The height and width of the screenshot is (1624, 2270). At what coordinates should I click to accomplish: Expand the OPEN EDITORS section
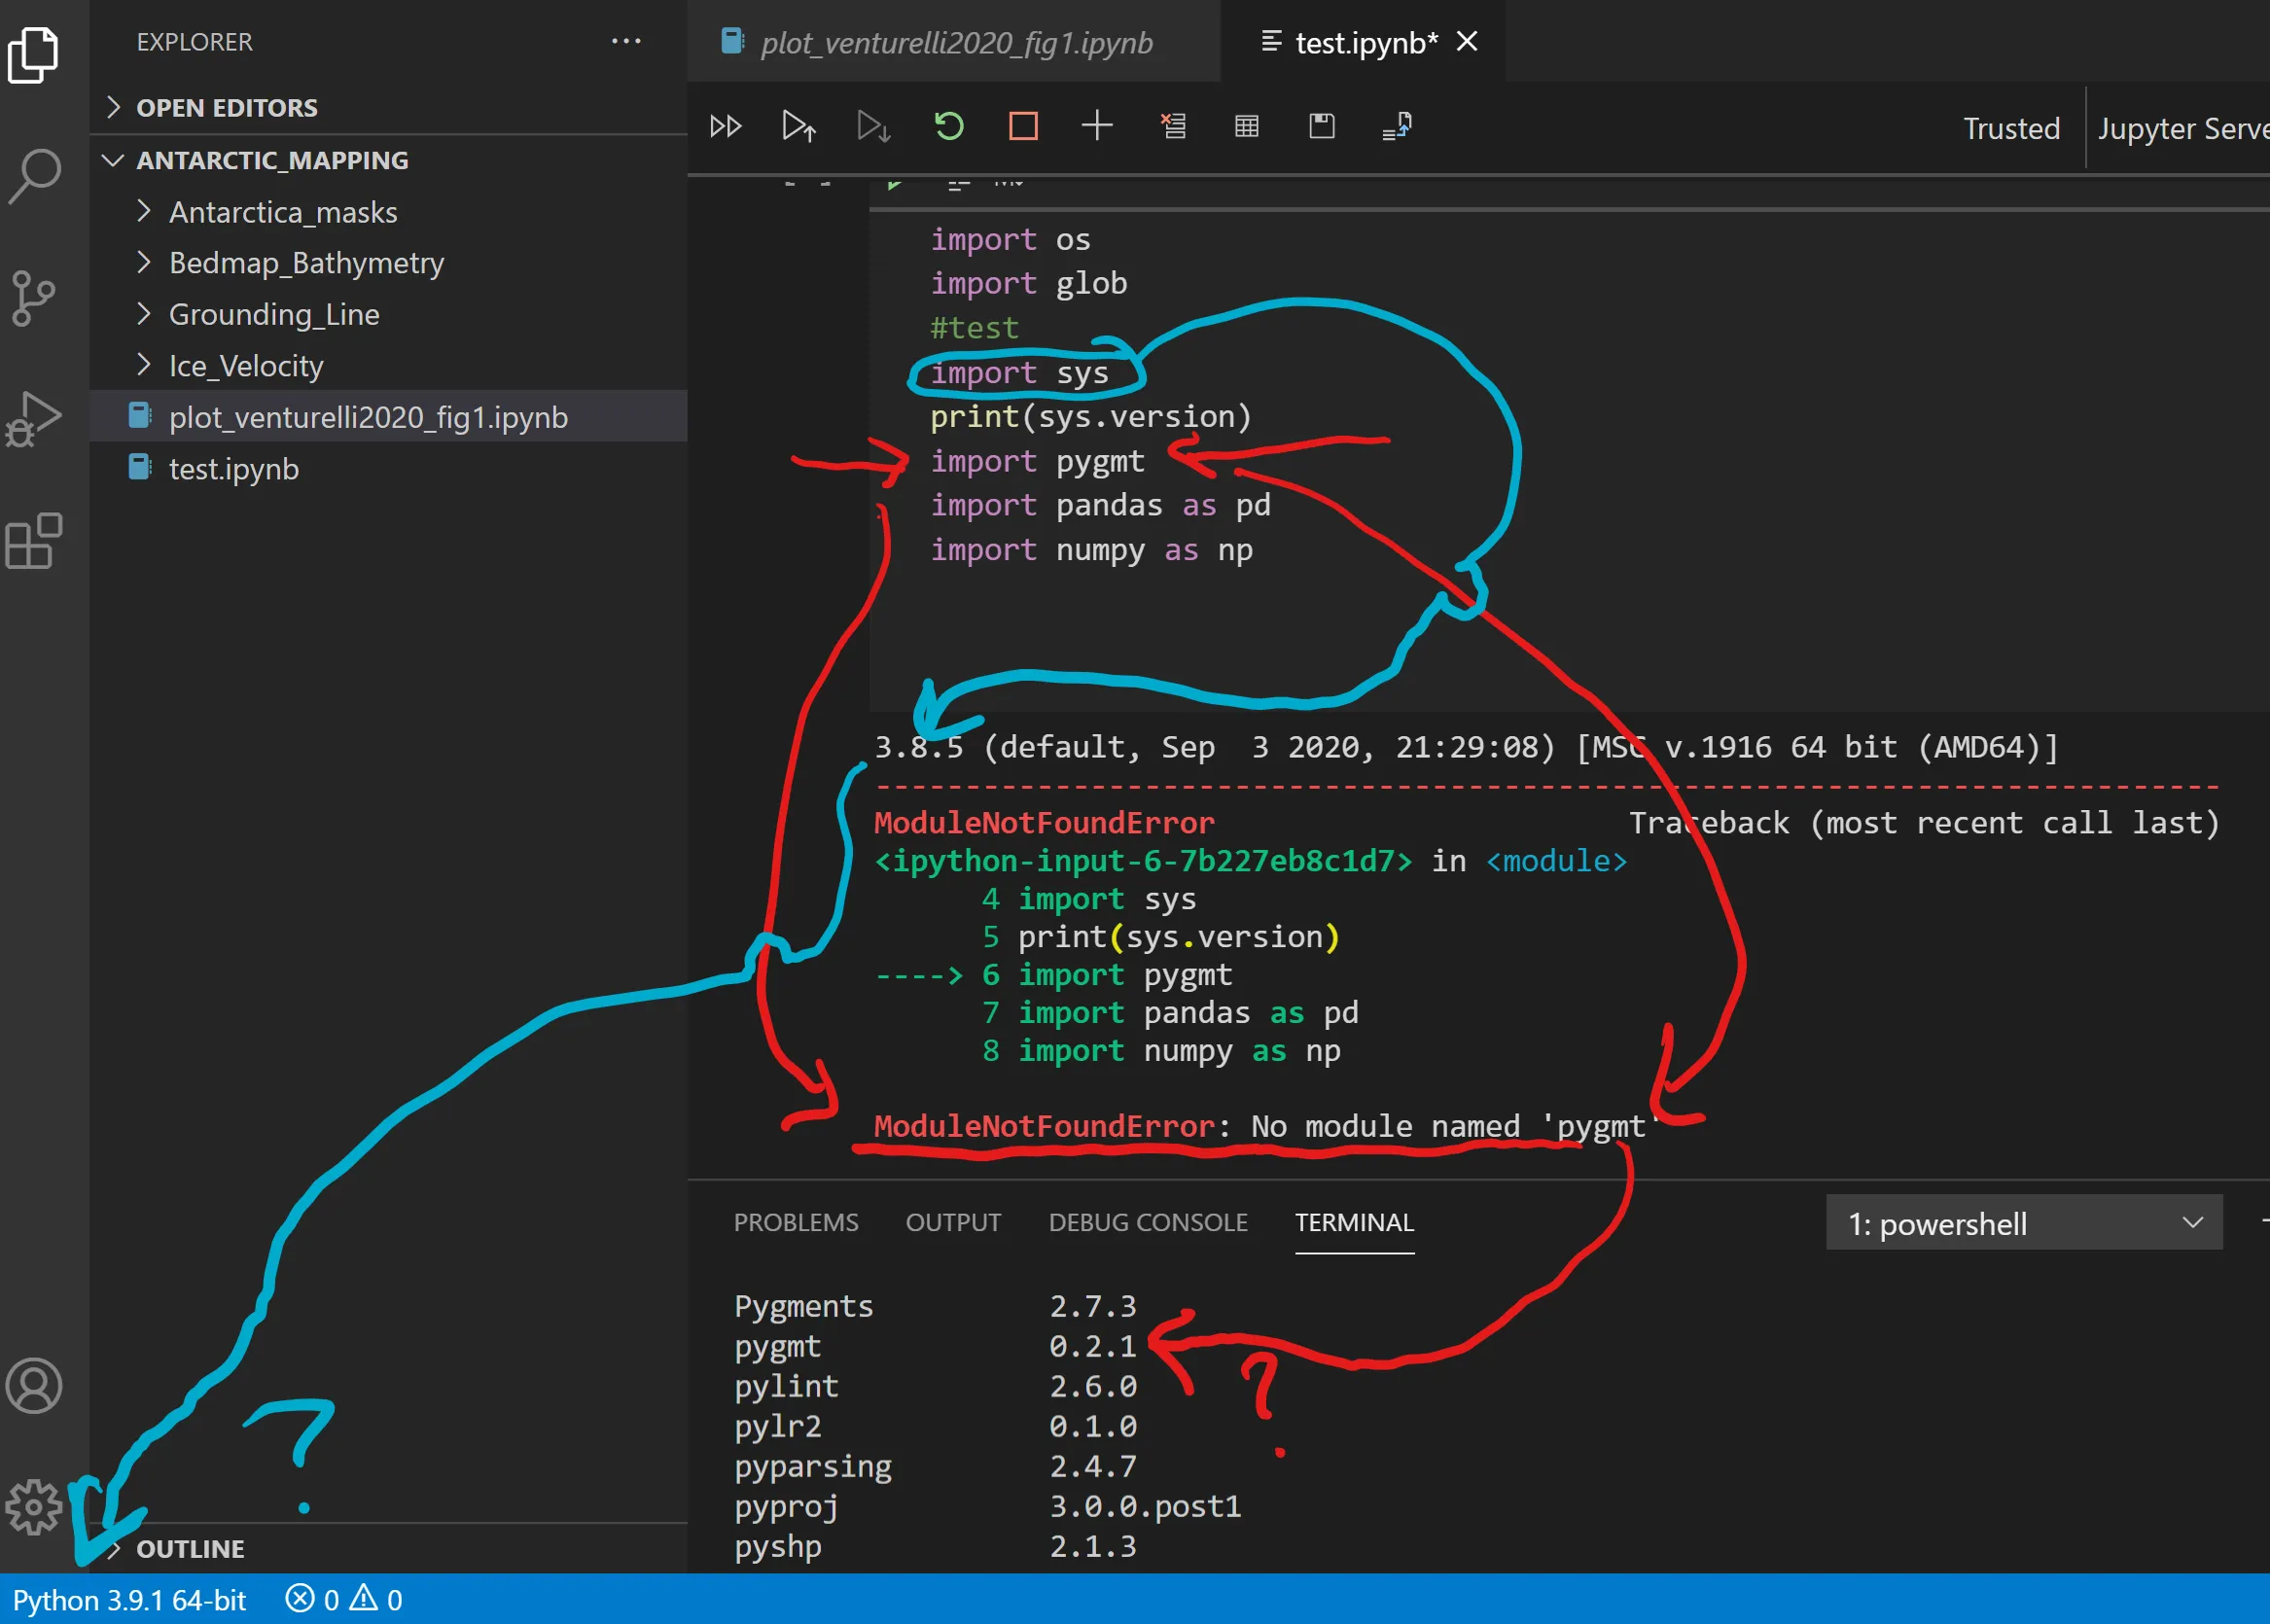point(226,108)
